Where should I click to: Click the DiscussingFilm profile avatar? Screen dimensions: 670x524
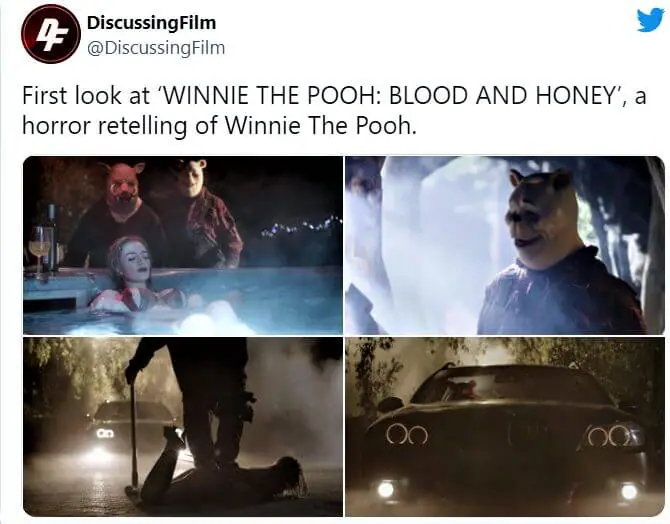(50, 34)
